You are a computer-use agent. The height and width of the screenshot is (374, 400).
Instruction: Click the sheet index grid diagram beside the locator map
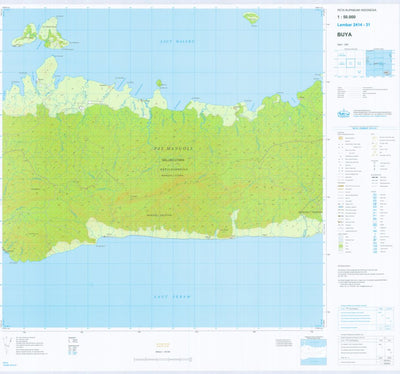click(x=349, y=63)
